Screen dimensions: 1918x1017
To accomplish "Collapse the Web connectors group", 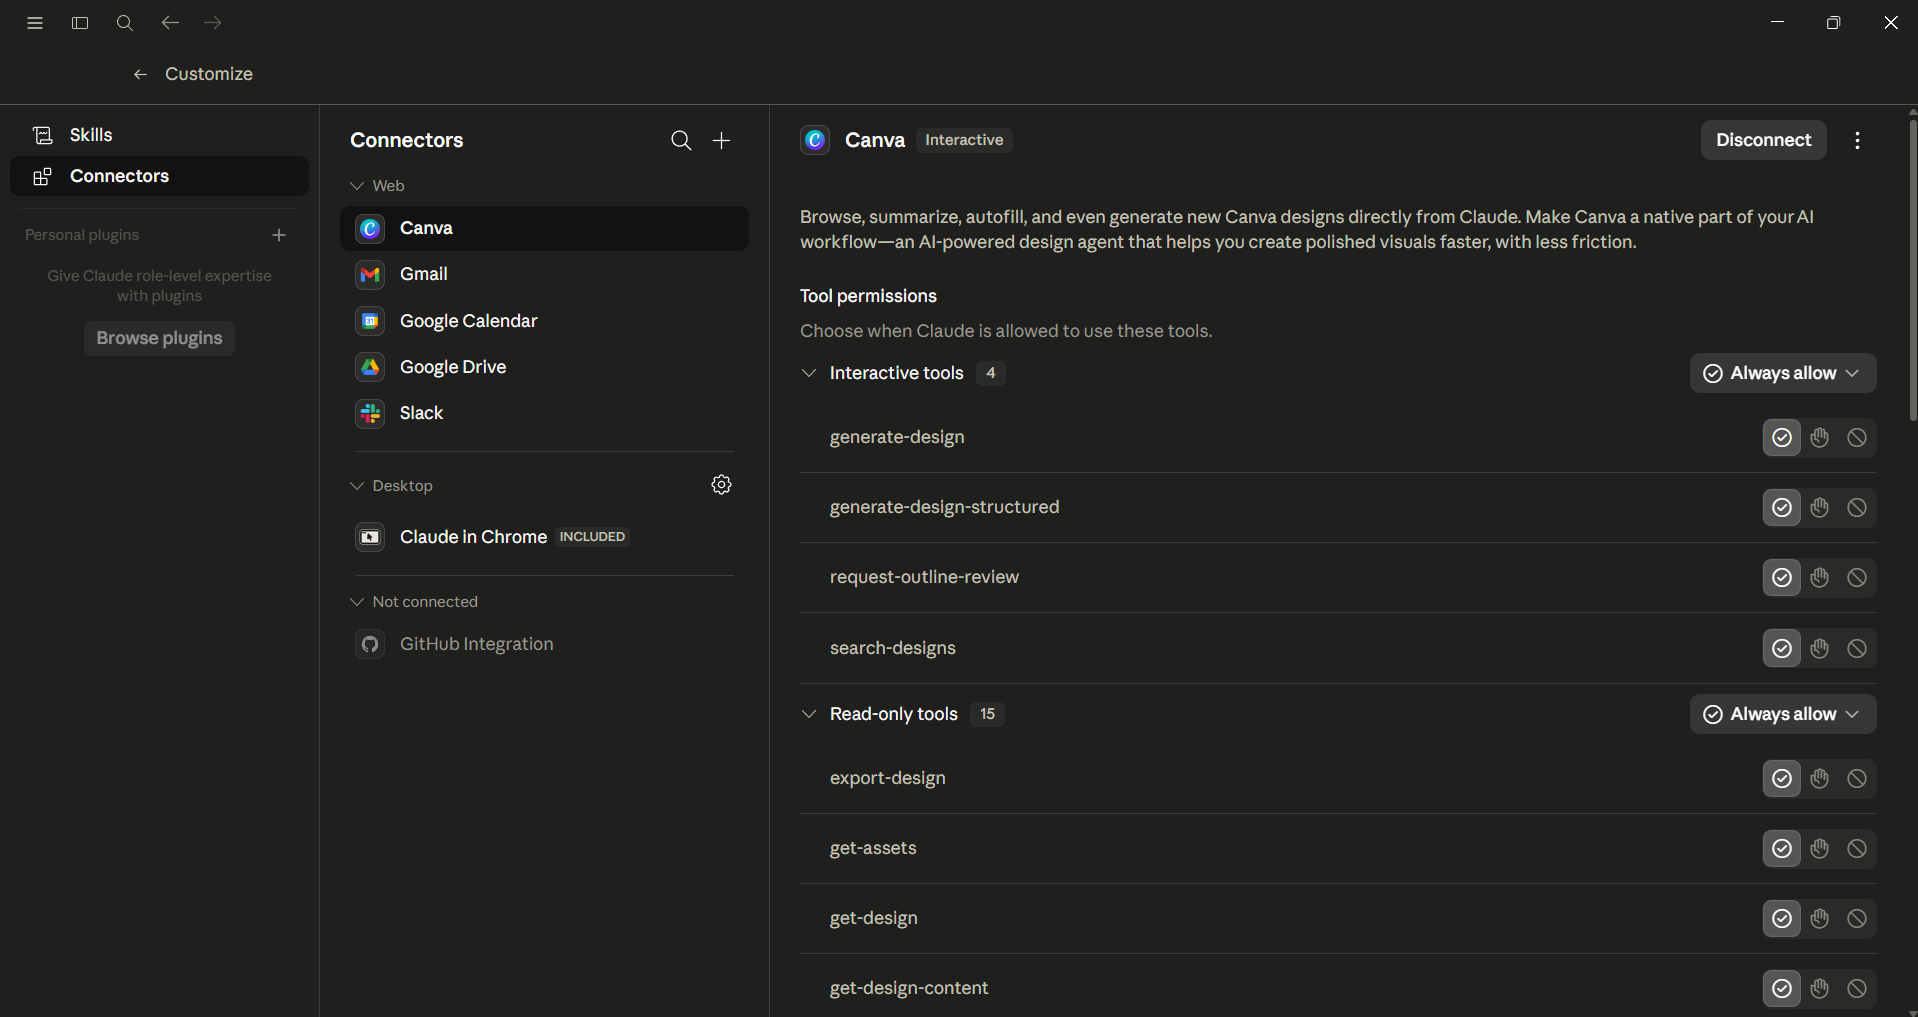I will 357,186.
